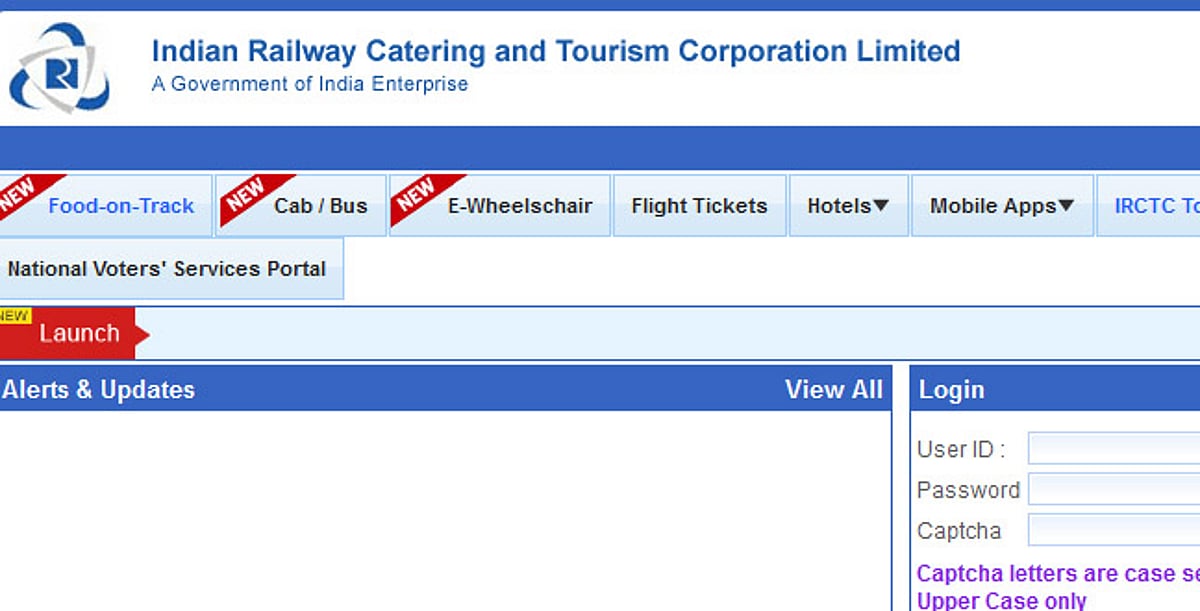Click the red Launch button
The width and height of the screenshot is (1200, 611).
(x=79, y=334)
